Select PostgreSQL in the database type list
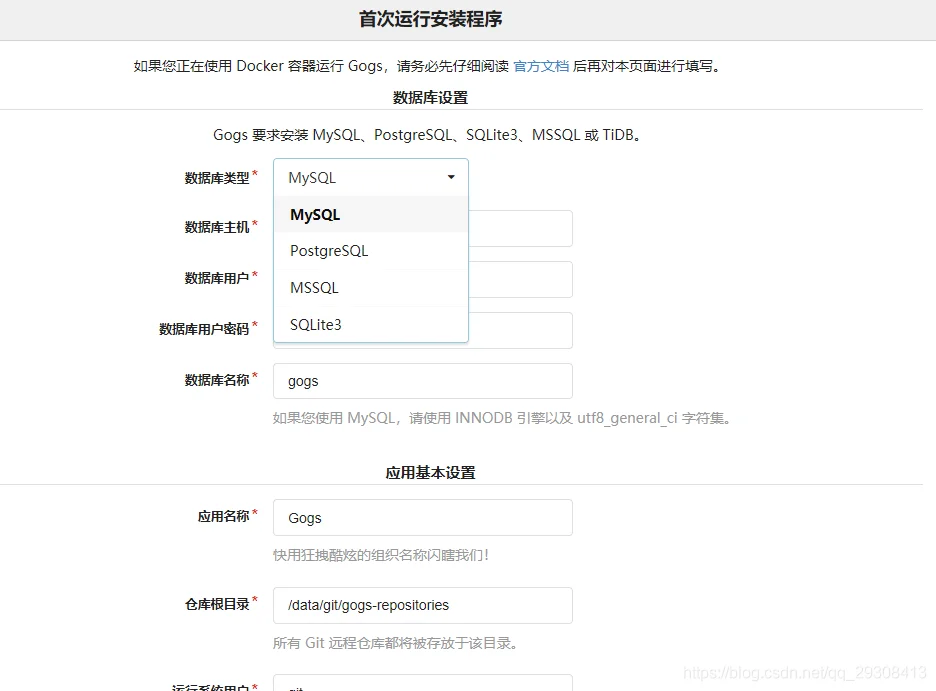Viewport: 936px width, 691px height. point(371,251)
